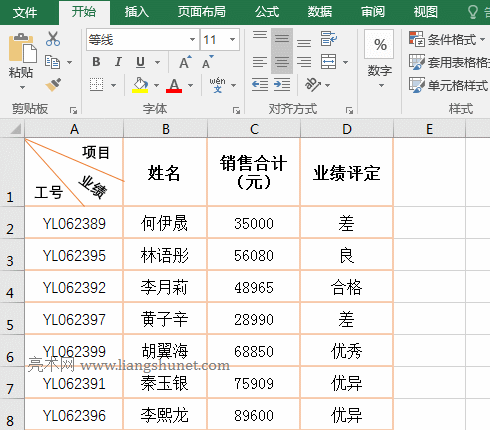Open 条件格式 conditional formatting

(x=447, y=39)
